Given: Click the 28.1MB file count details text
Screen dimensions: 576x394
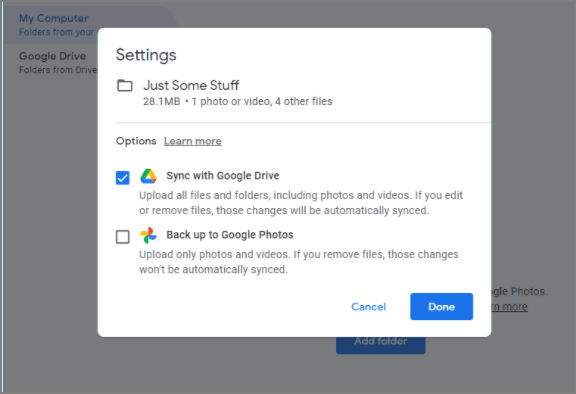Looking at the screenshot, I should (x=237, y=101).
